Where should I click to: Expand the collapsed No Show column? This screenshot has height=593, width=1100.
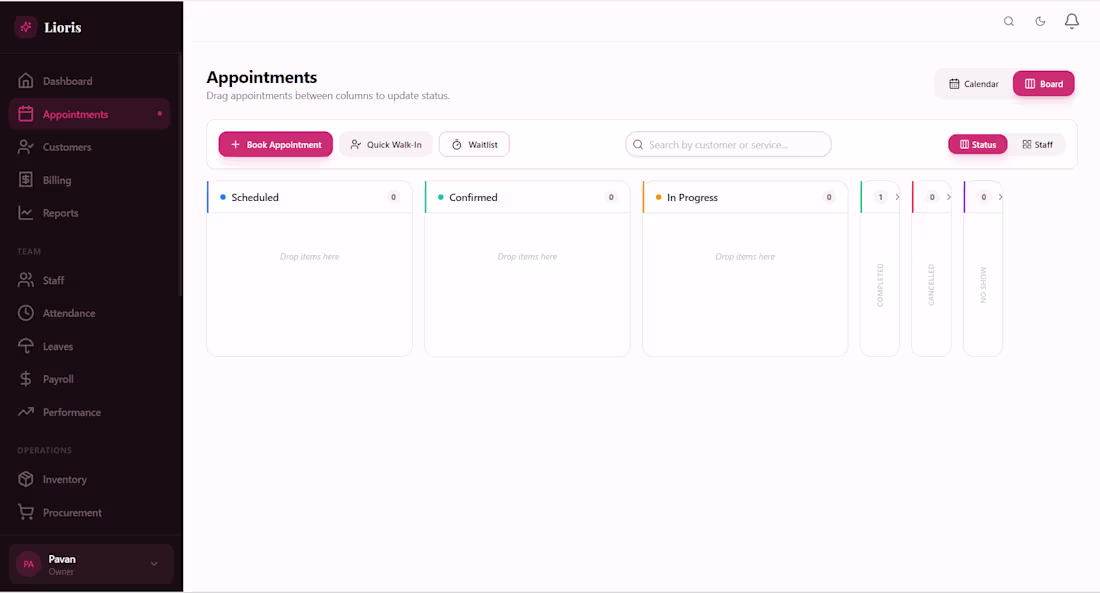(1000, 197)
